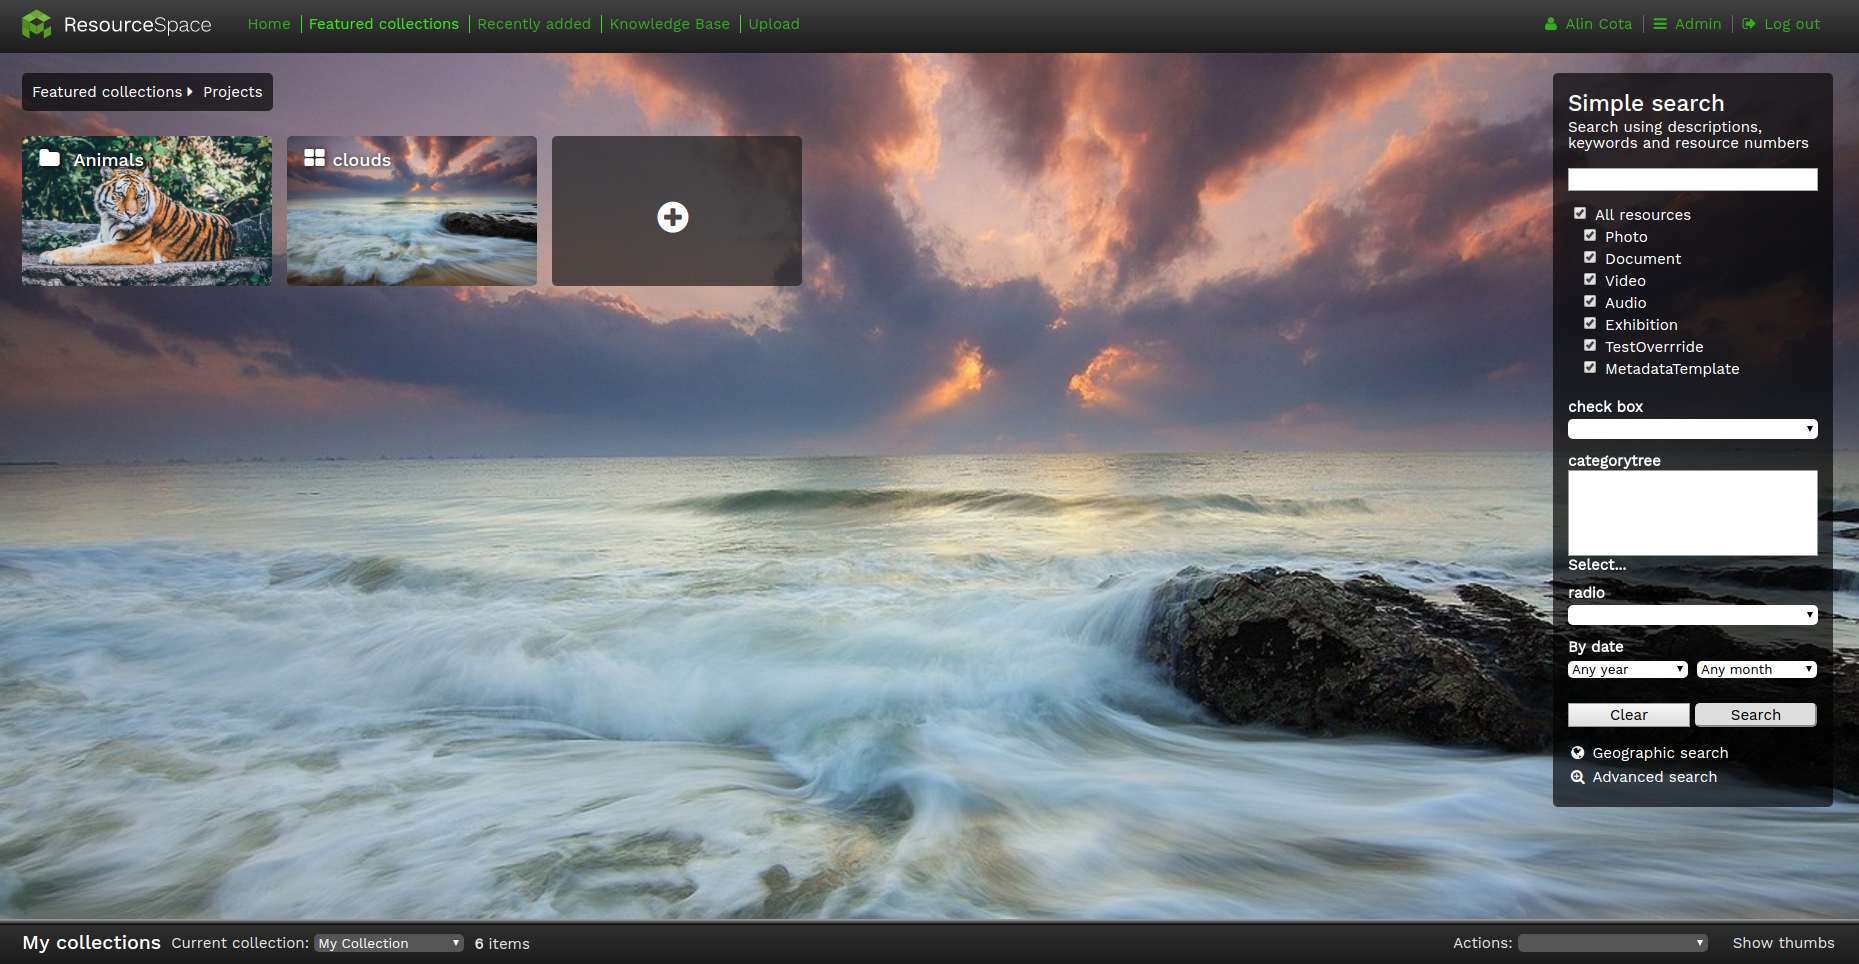Click inside the categorytree box
Screen dimensions: 1859x964
coord(1692,513)
